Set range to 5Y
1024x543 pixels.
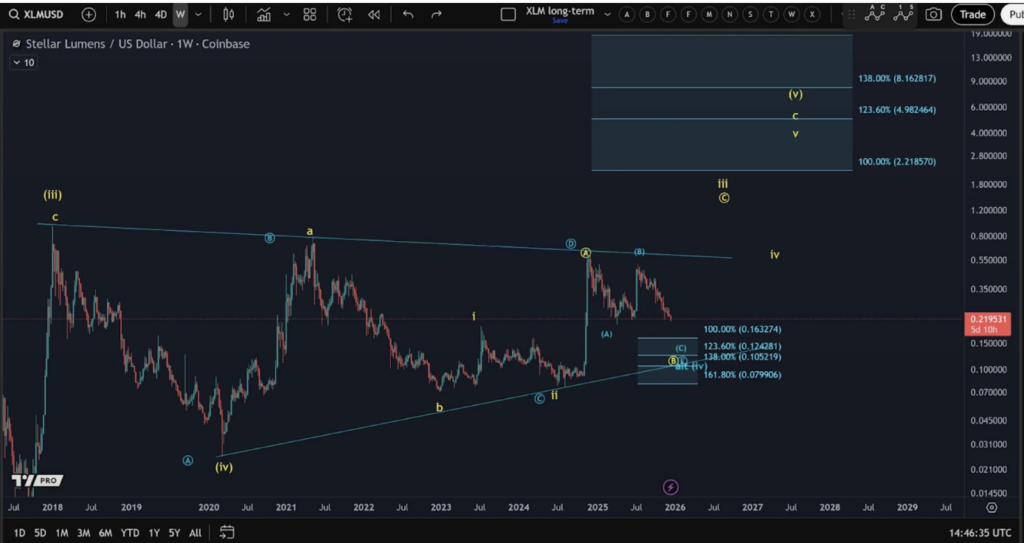point(174,533)
